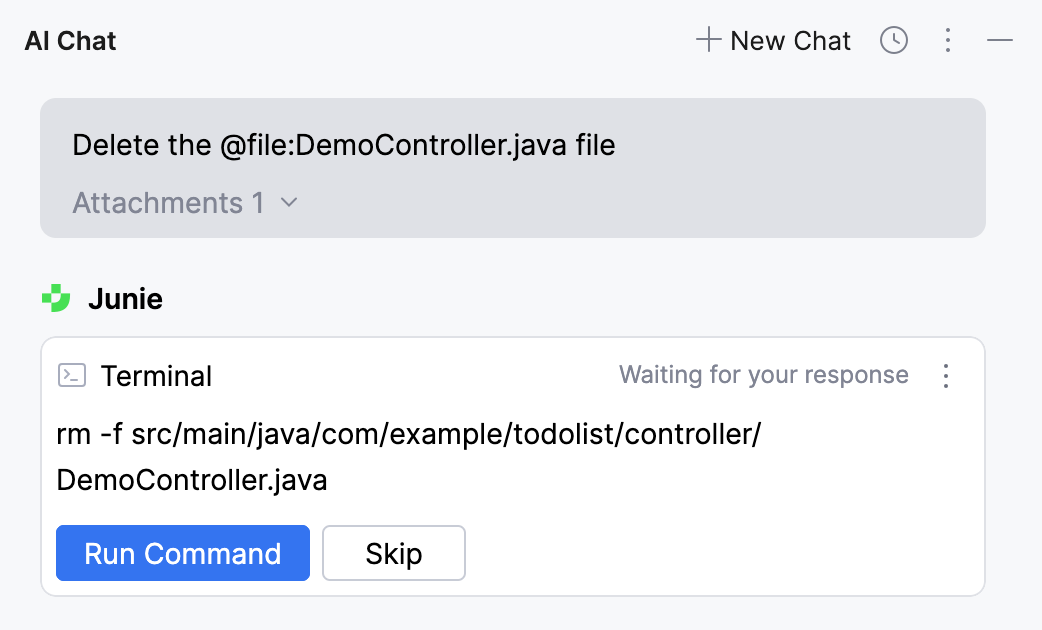Click the green Junie logo icon
1042x630 pixels.
pos(56,298)
